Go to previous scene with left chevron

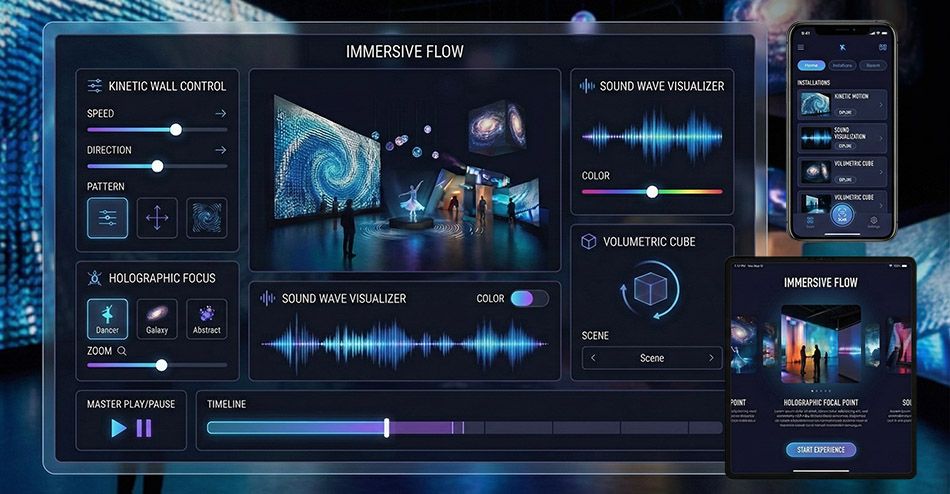click(593, 358)
